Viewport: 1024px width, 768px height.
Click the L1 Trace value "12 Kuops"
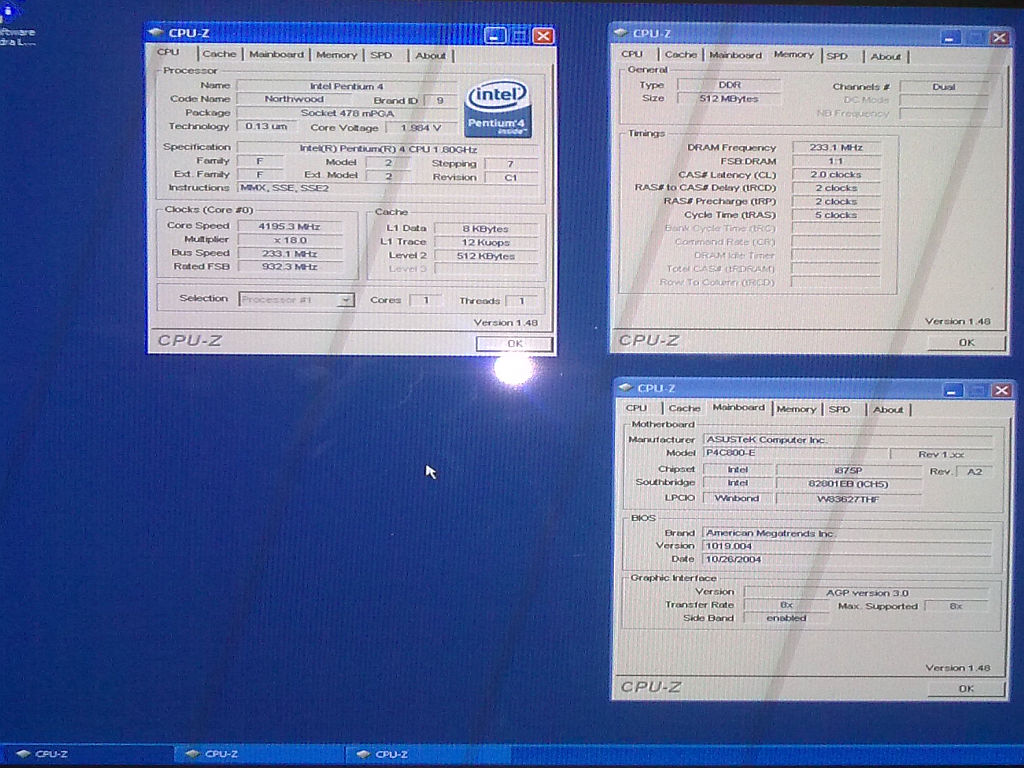point(486,242)
